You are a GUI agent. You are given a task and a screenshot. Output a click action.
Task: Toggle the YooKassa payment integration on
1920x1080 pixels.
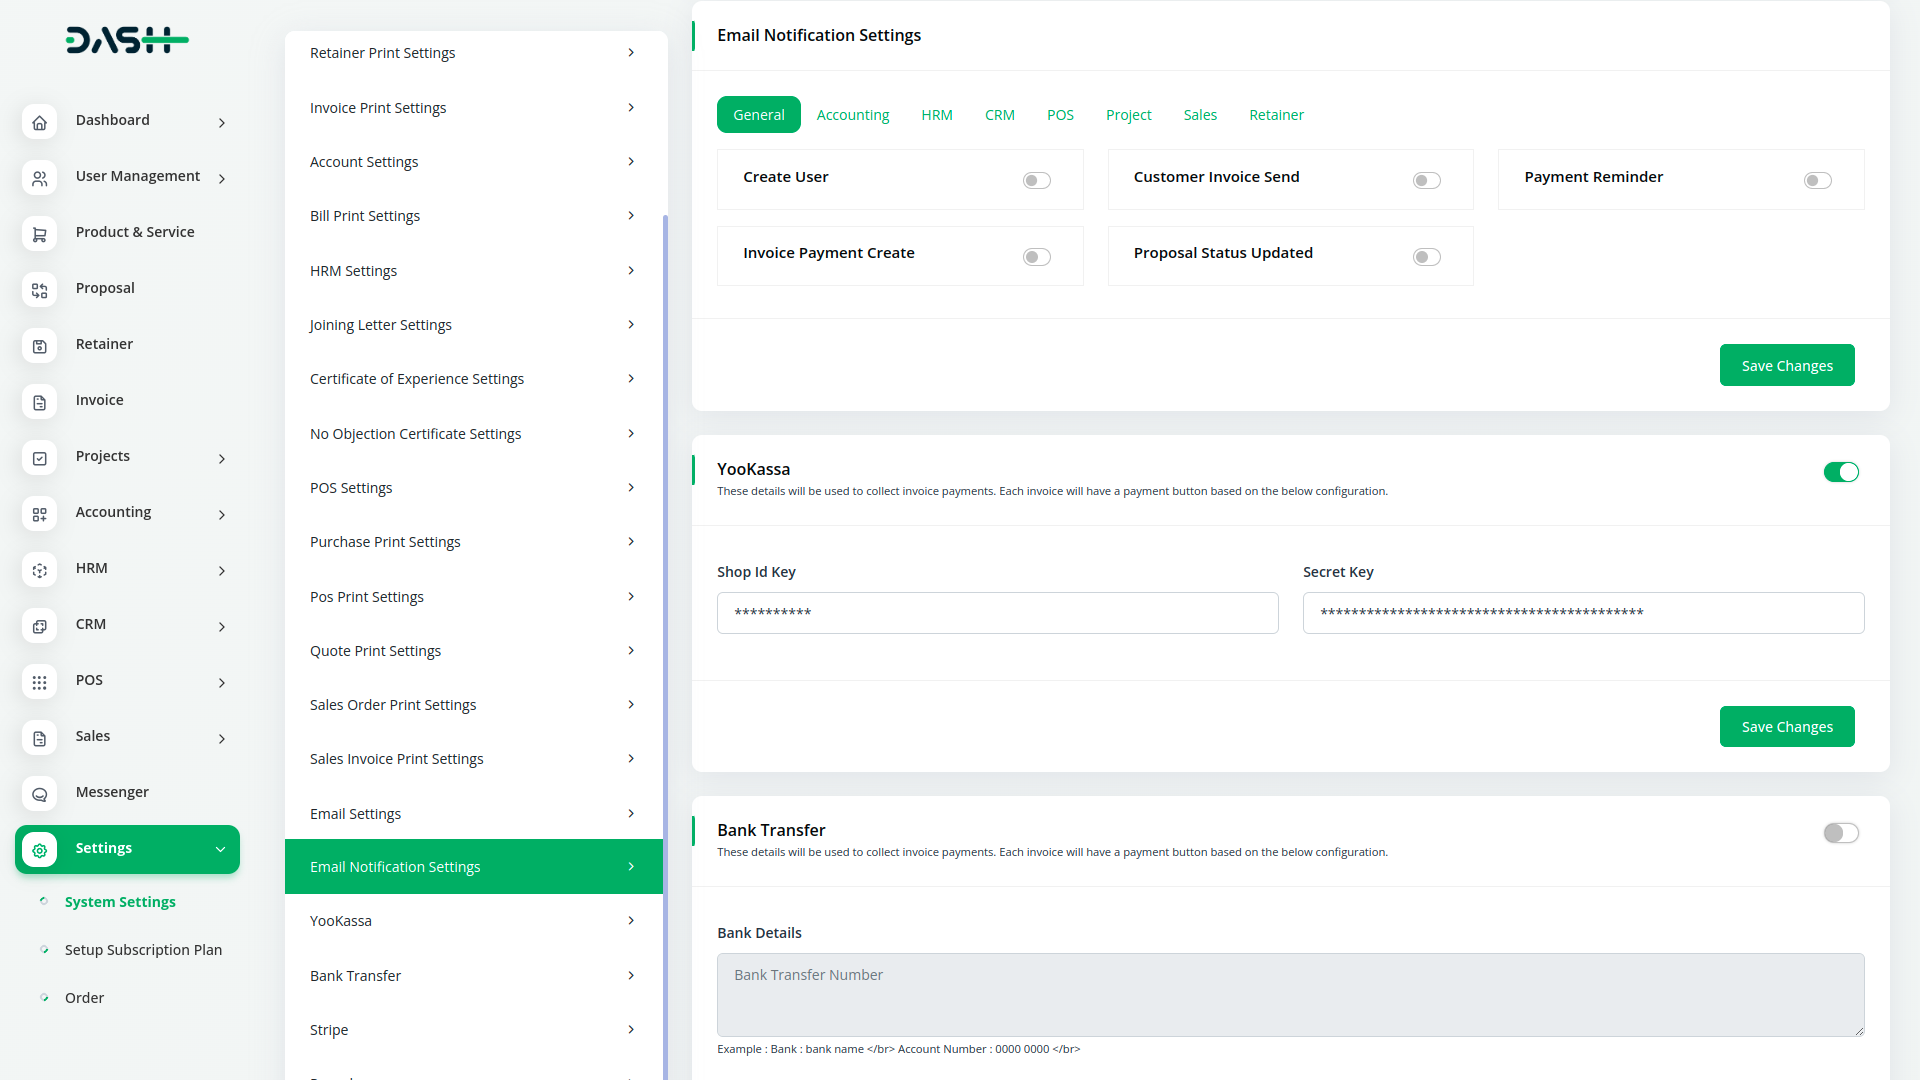[x=1841, y=472]
